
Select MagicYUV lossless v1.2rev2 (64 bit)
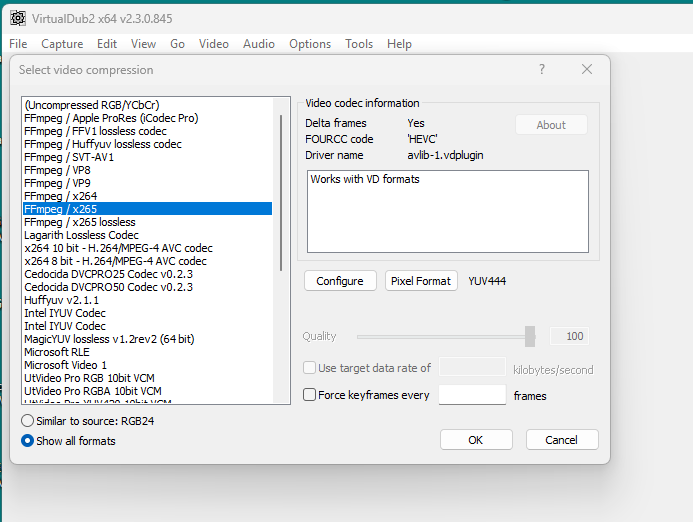(147, 339)
